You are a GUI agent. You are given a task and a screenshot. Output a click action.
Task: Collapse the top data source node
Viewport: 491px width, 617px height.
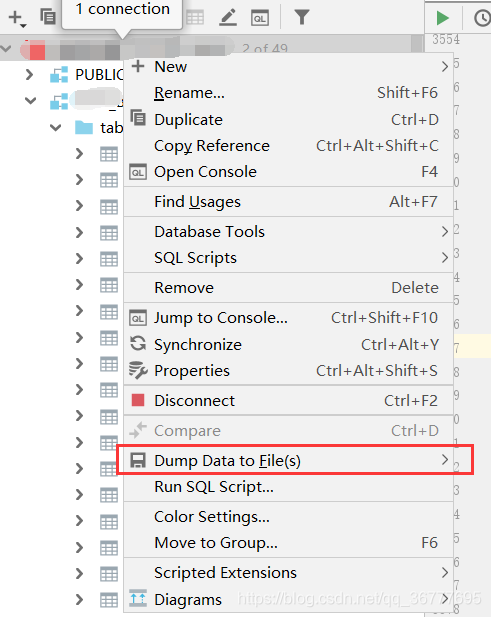(6, 49)
